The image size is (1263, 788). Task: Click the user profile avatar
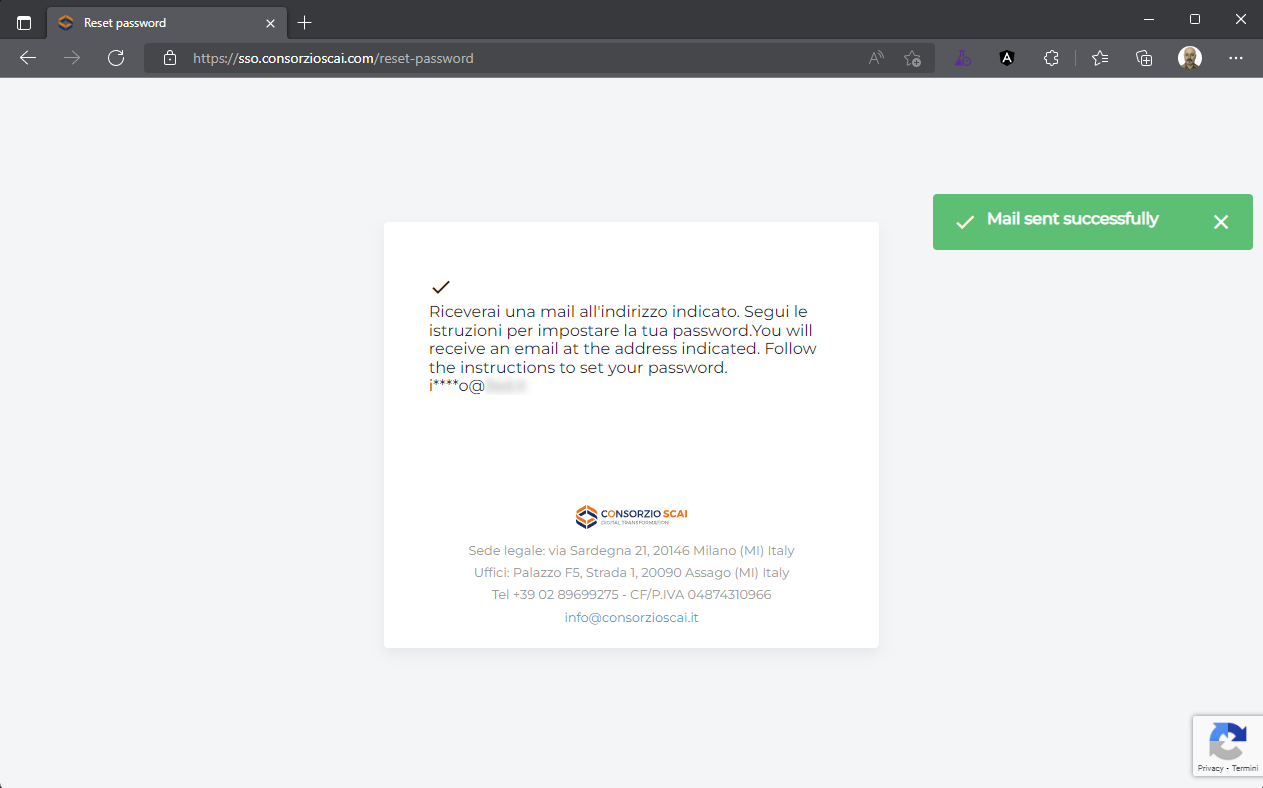(1189, 58)
